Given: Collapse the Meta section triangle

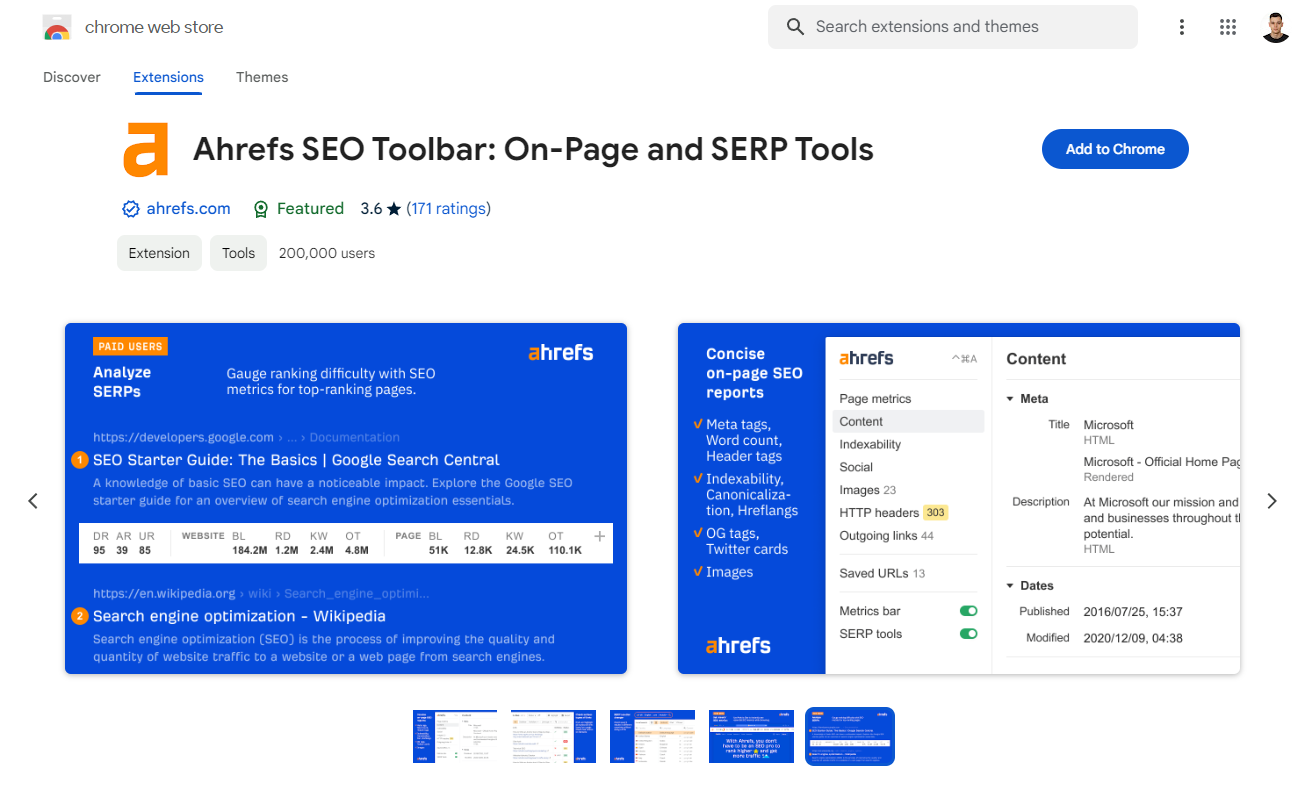Looking at the screenshot, I should coord(1010,399).
